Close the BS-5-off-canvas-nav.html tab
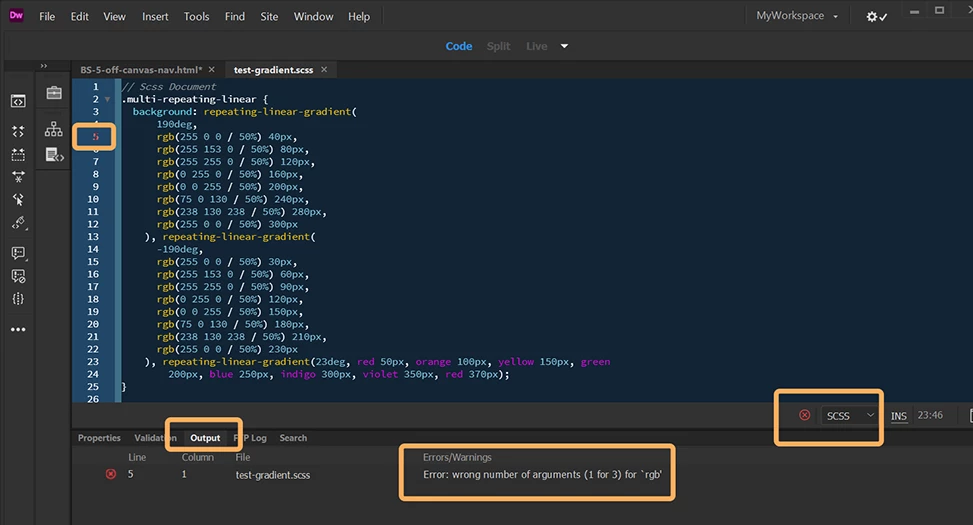The height and width of the screenshot is (525, 973). pos(212,70)
